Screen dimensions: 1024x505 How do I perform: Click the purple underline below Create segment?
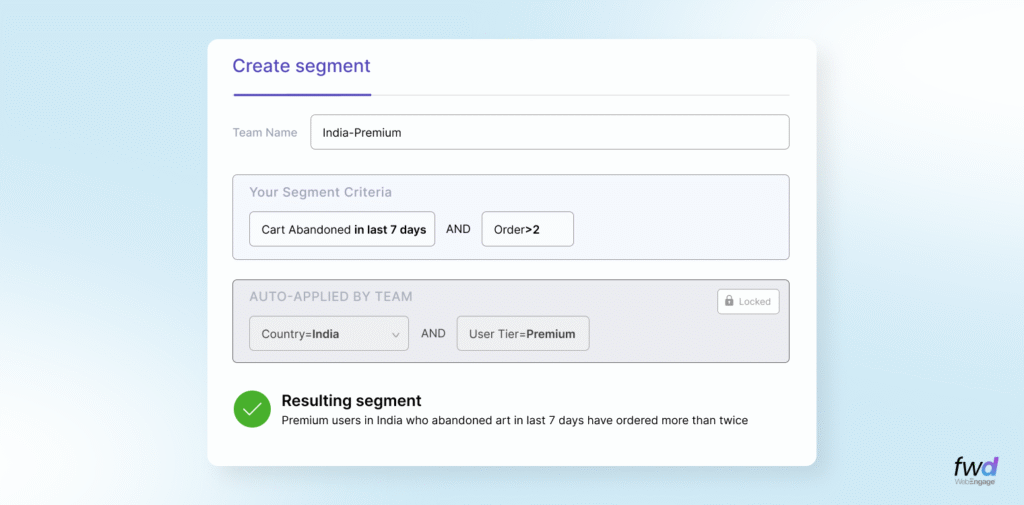pos(302,95)
